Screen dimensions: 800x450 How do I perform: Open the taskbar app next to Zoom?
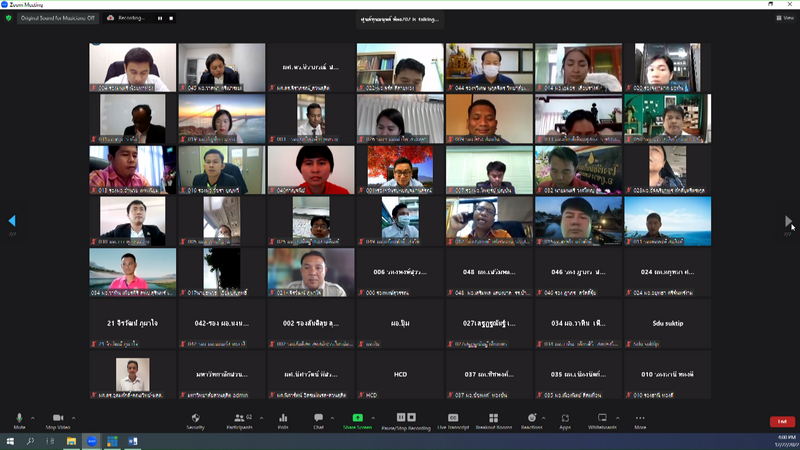coord(112,441)
